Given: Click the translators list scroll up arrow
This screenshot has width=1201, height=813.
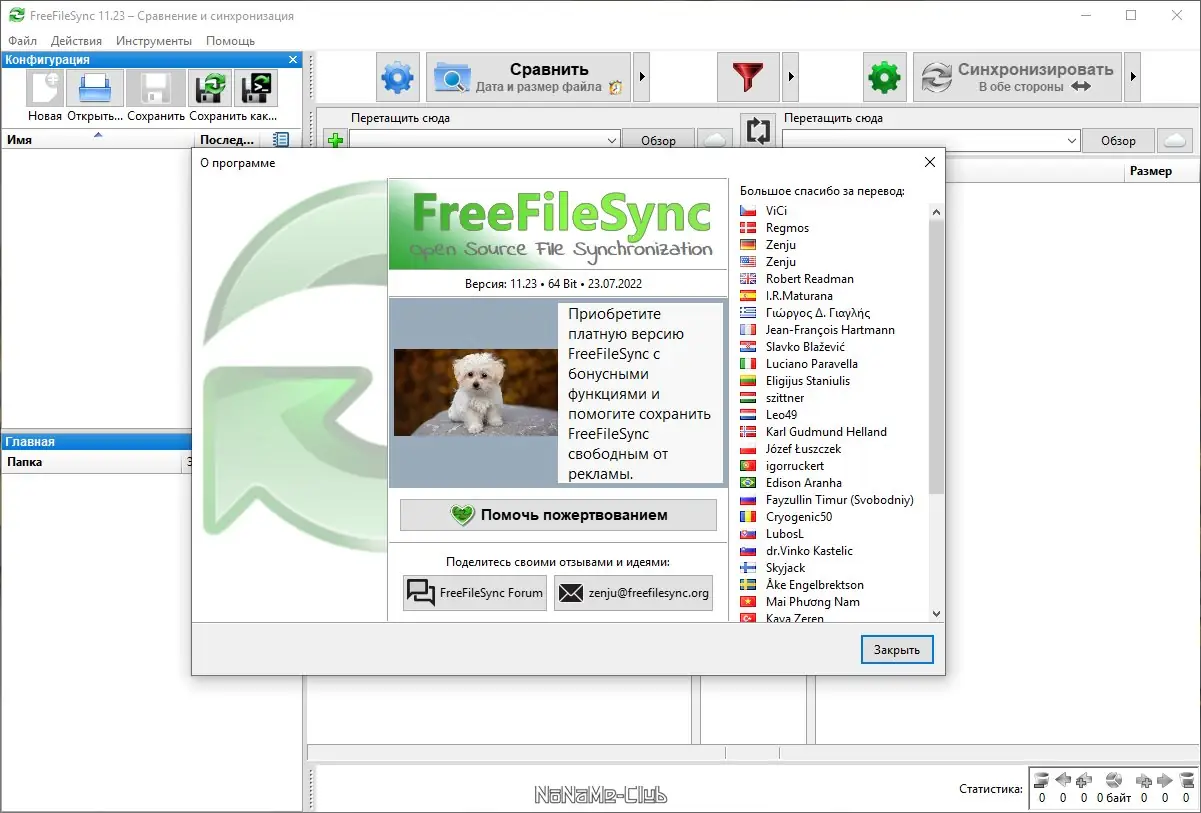Looking at the screenshot, I should click(936, 211).
